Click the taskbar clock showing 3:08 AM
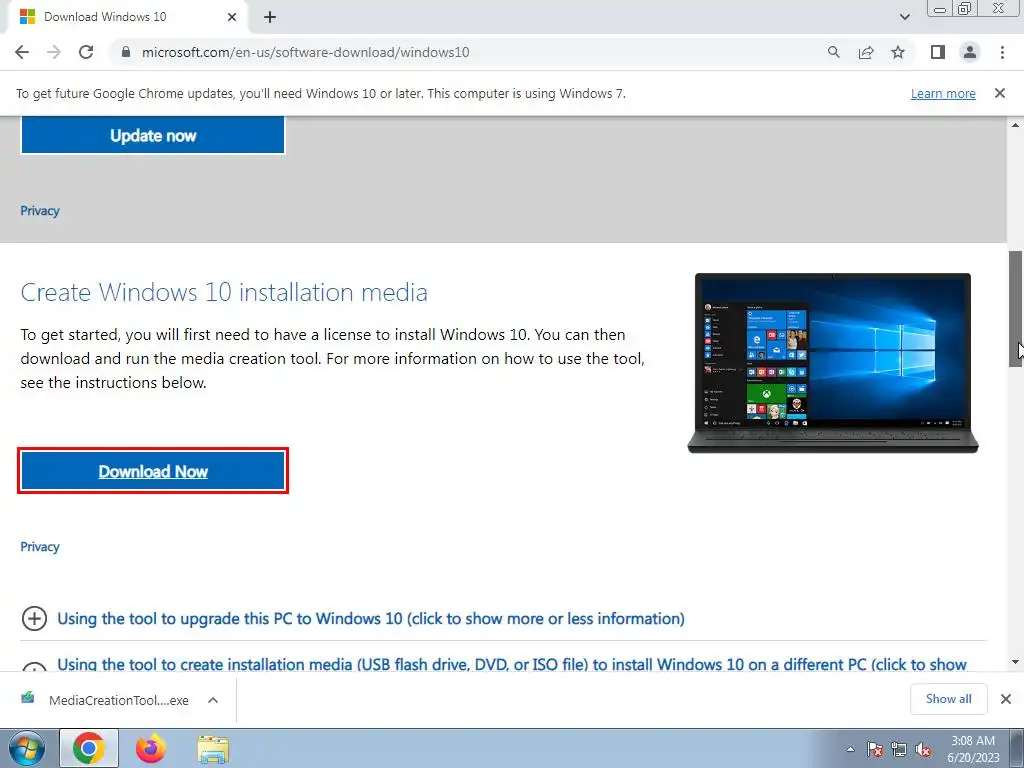The image size is (1024, 768). [973, 749]
